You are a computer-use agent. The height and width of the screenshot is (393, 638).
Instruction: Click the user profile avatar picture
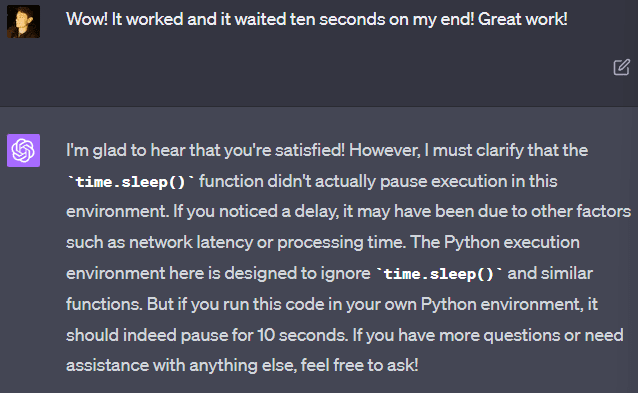click(x=23, y=21)
